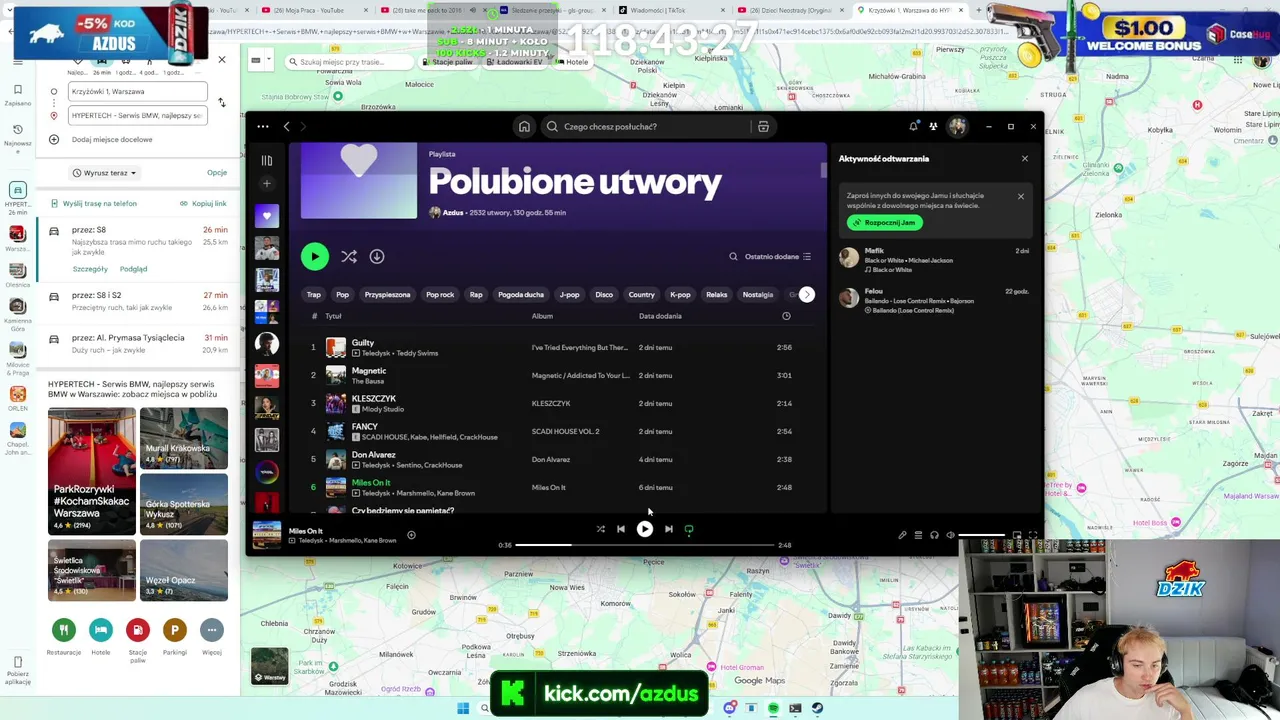Open Opcje route options in Maps
Image resolution: width=1280 pixels, height=720 pixels.
pos(217,173)
